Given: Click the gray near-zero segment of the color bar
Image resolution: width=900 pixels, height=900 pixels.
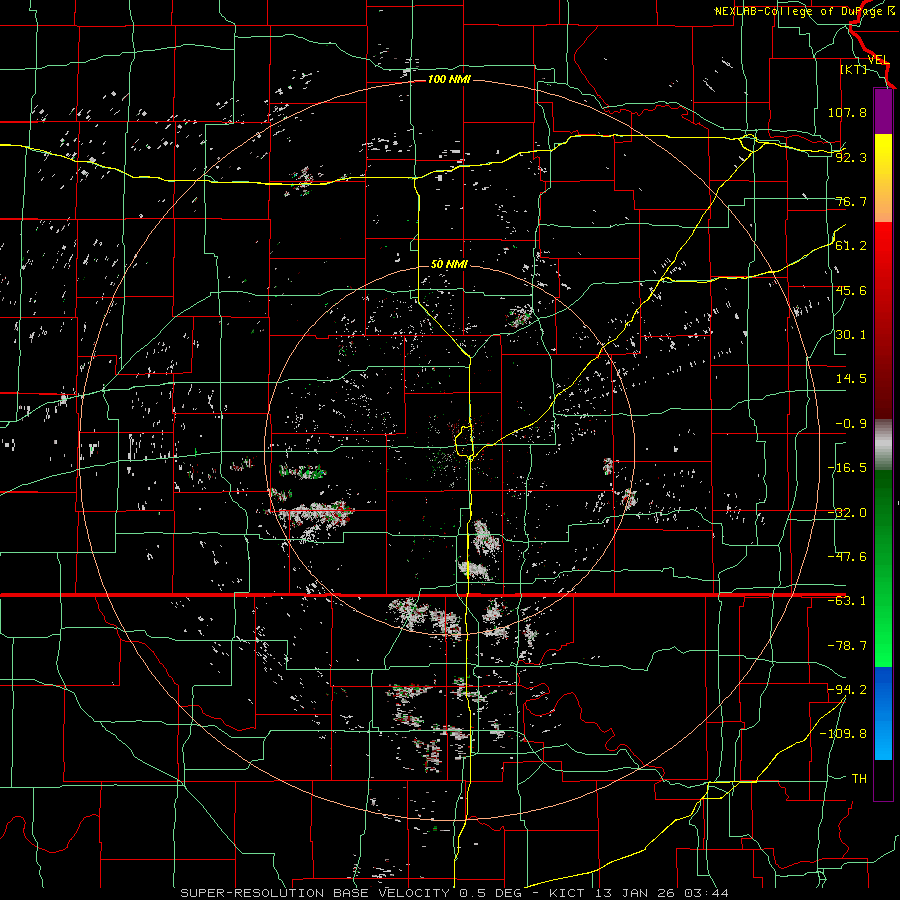Looking at the screenshot, I should point(883,445).
